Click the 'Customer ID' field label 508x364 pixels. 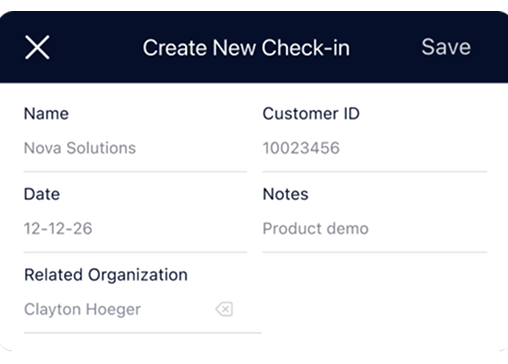[311, 114]
